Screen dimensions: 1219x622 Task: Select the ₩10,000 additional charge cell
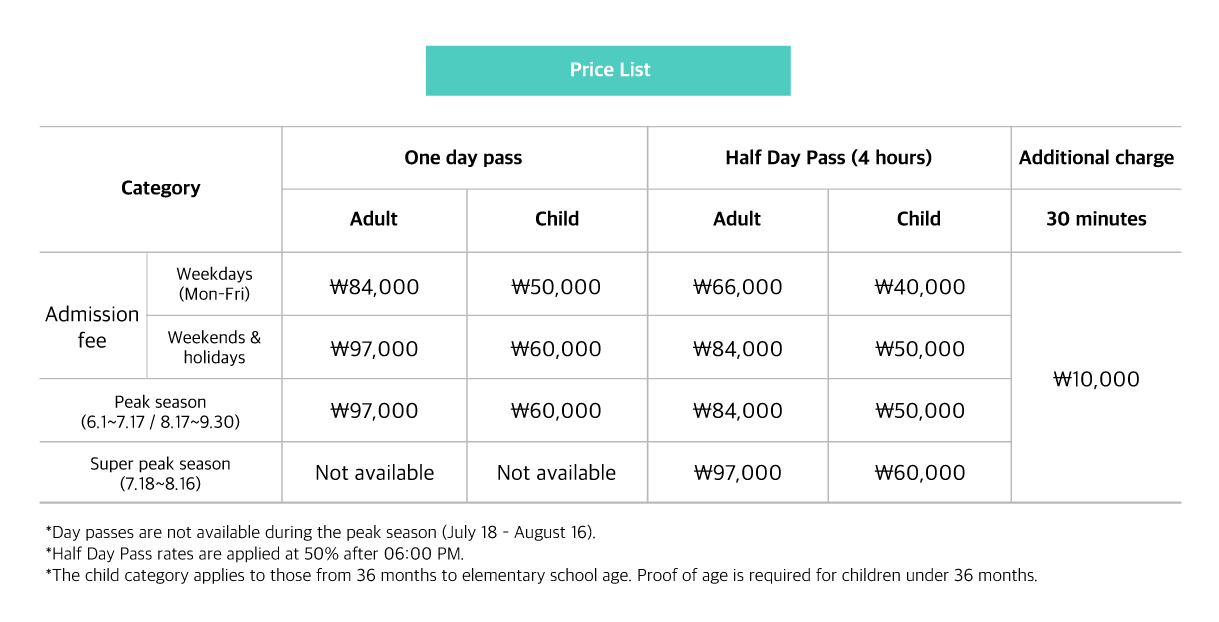pos(1096,379)
